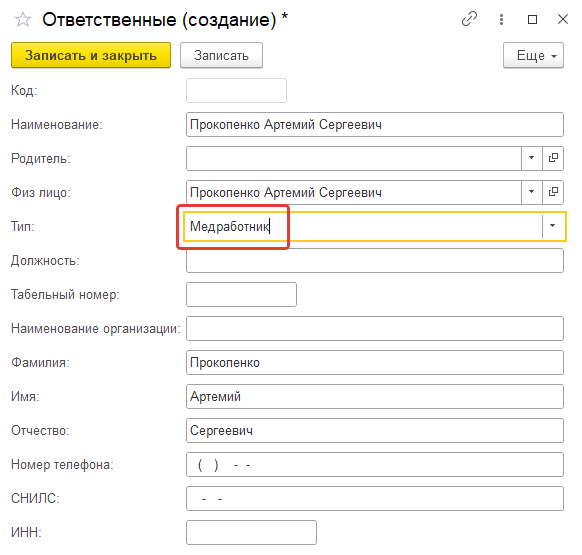
Task: Close the Ответственные creation form
Action: [x=563, y=19]
